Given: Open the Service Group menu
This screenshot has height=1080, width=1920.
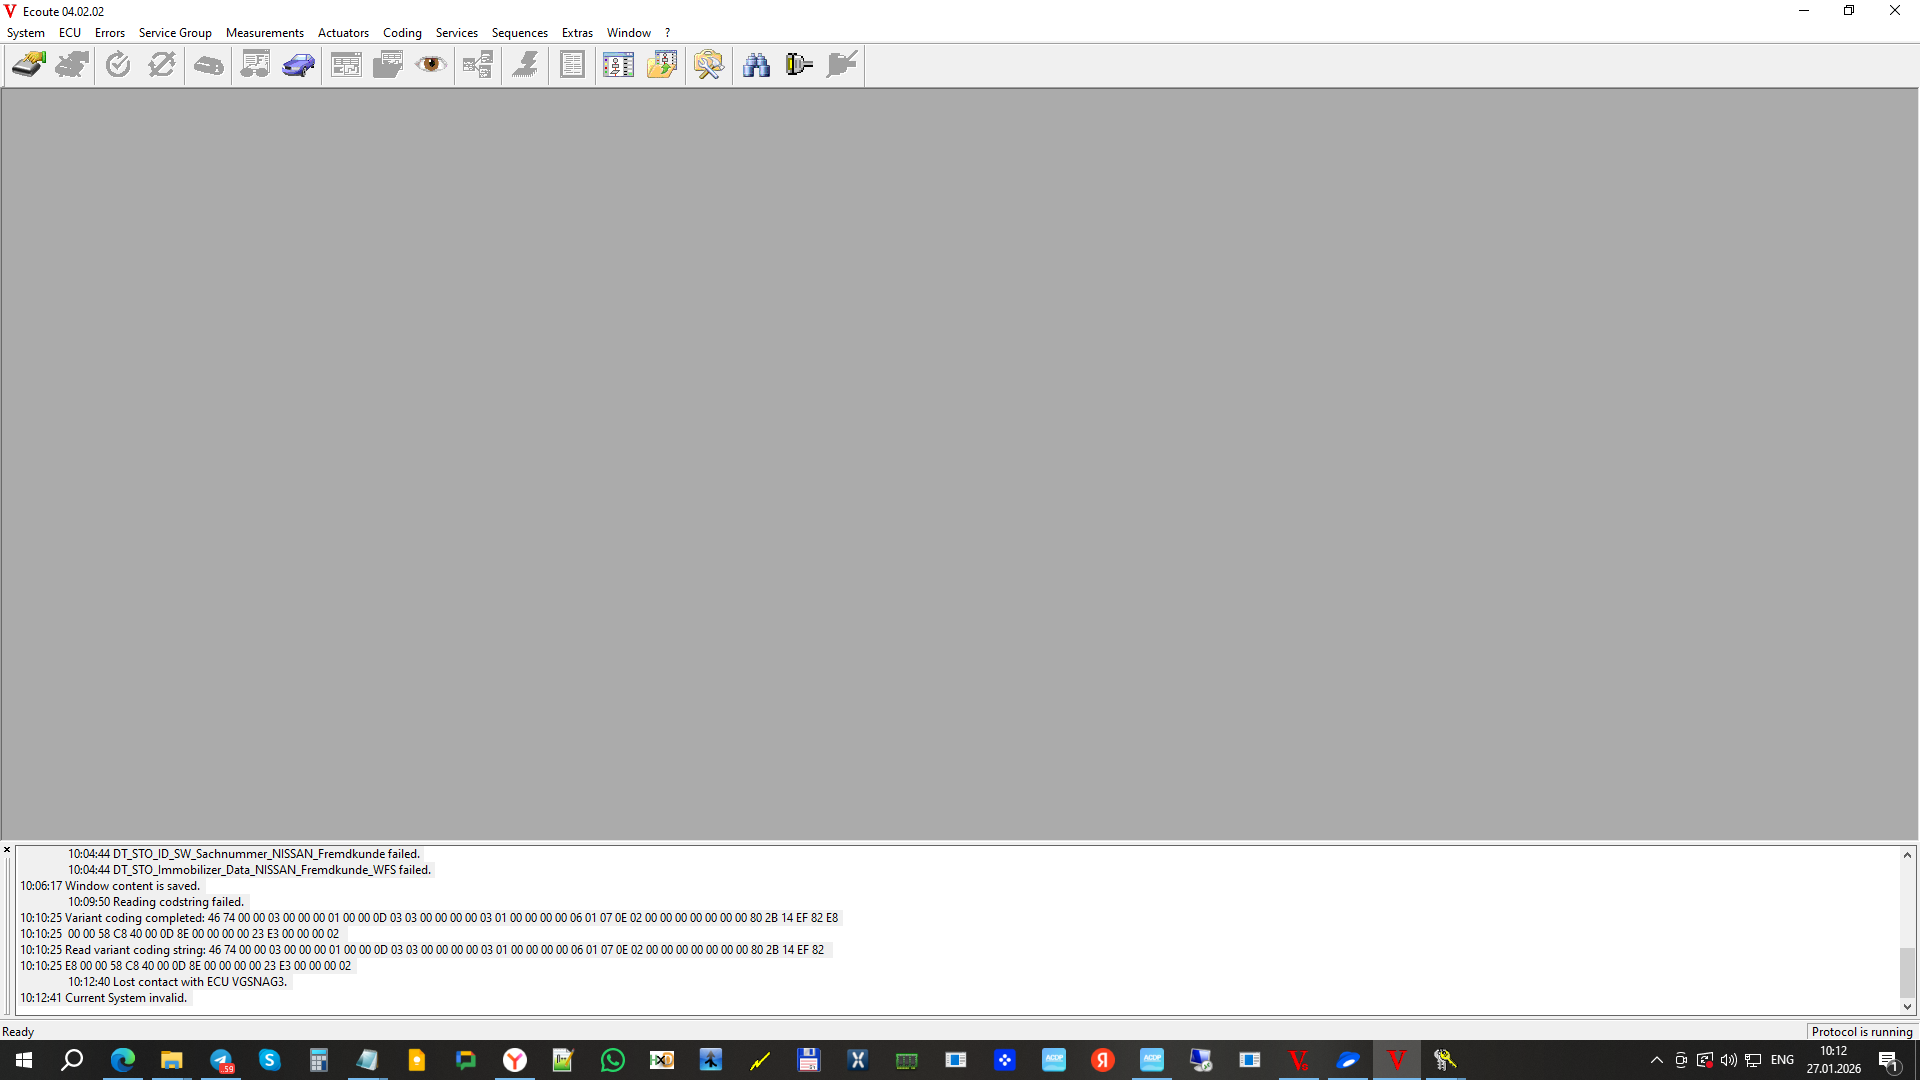Looking at the screenshot, I should tap(175, 33).
